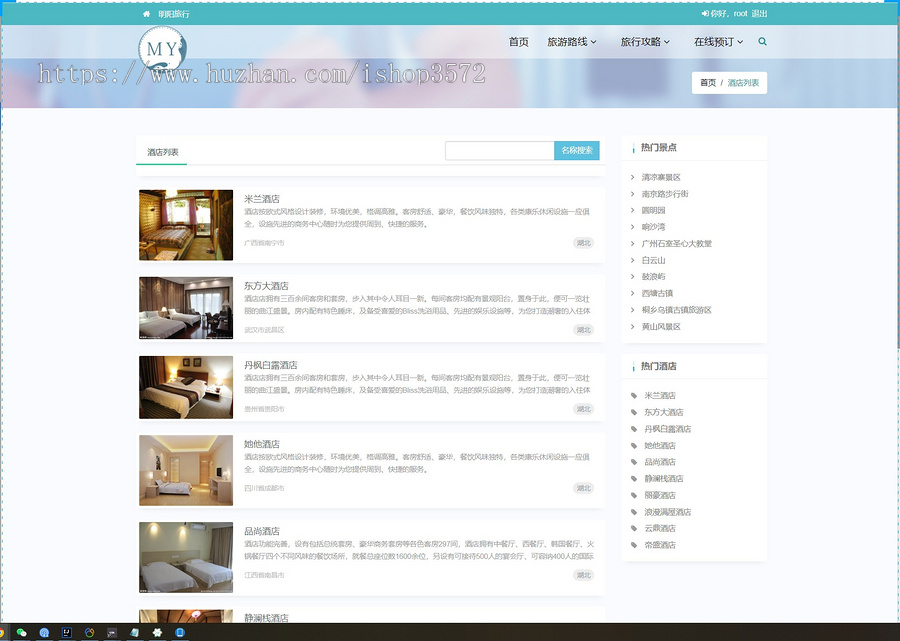Select the 酒店列表 tab
Image resolution: width=900 pixels, height=641 pixels.
point(162,152)
